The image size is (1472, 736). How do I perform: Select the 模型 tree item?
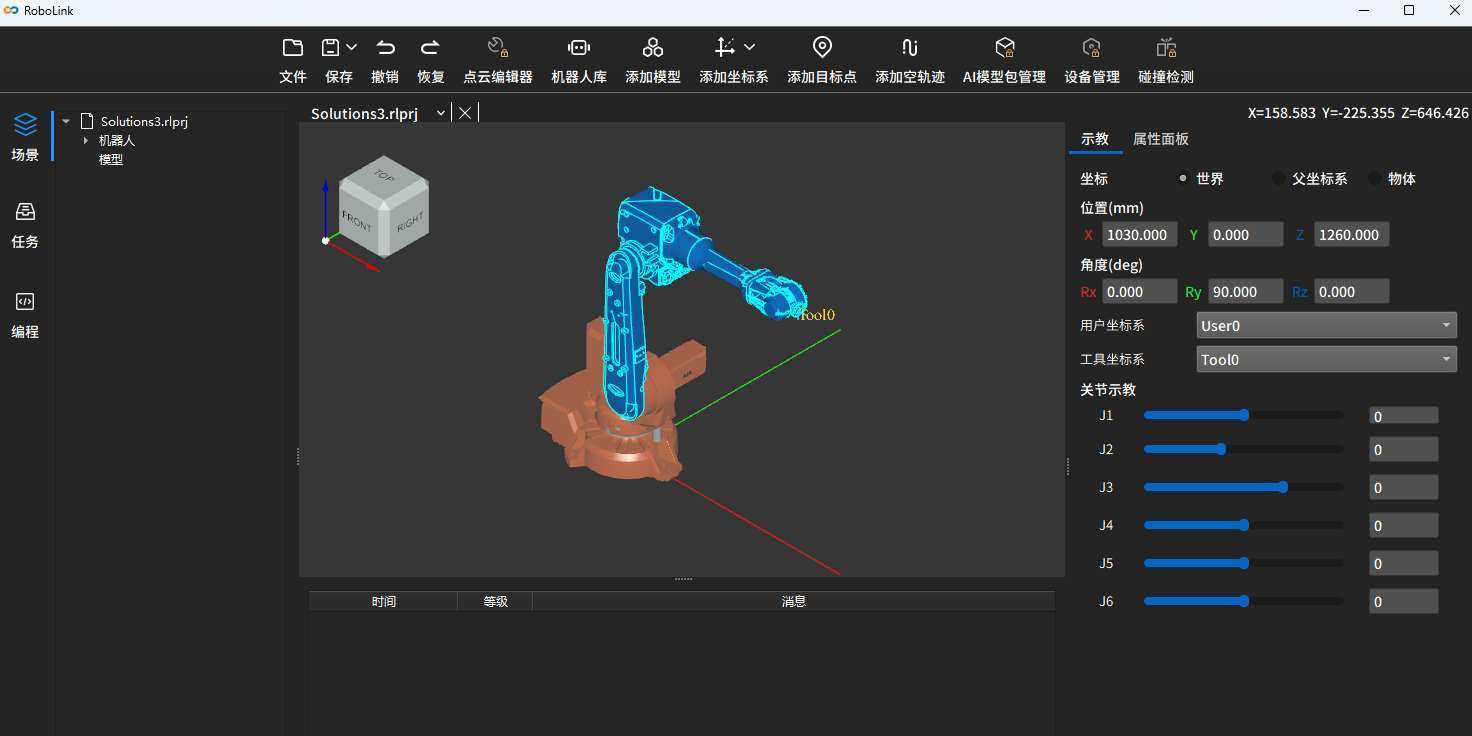coord(110,159)
